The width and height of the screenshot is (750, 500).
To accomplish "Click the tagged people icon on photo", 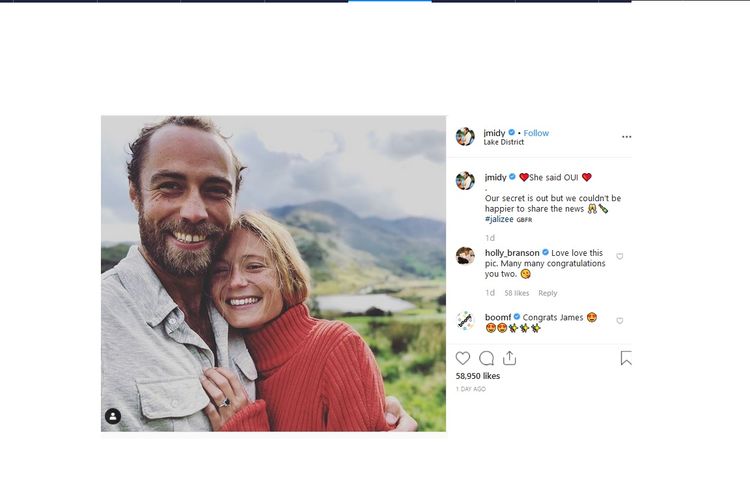I will (113, 416).
